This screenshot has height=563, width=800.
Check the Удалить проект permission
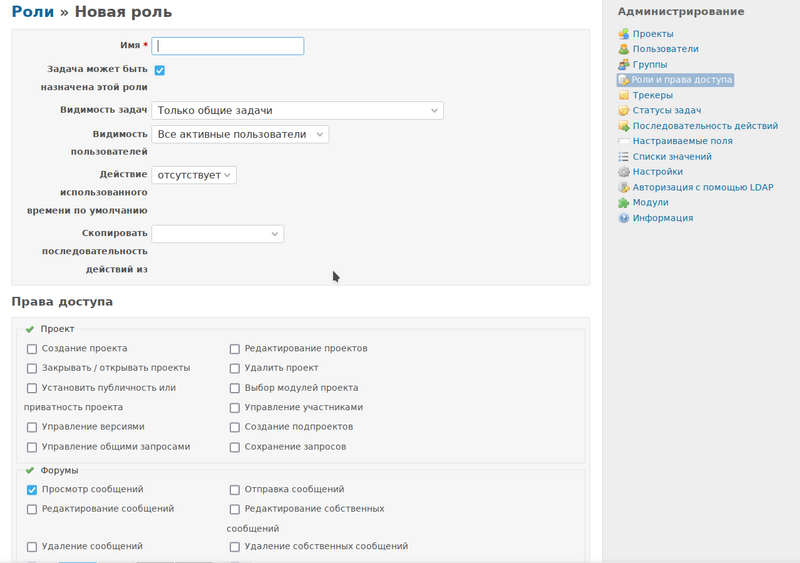point(235,368)
